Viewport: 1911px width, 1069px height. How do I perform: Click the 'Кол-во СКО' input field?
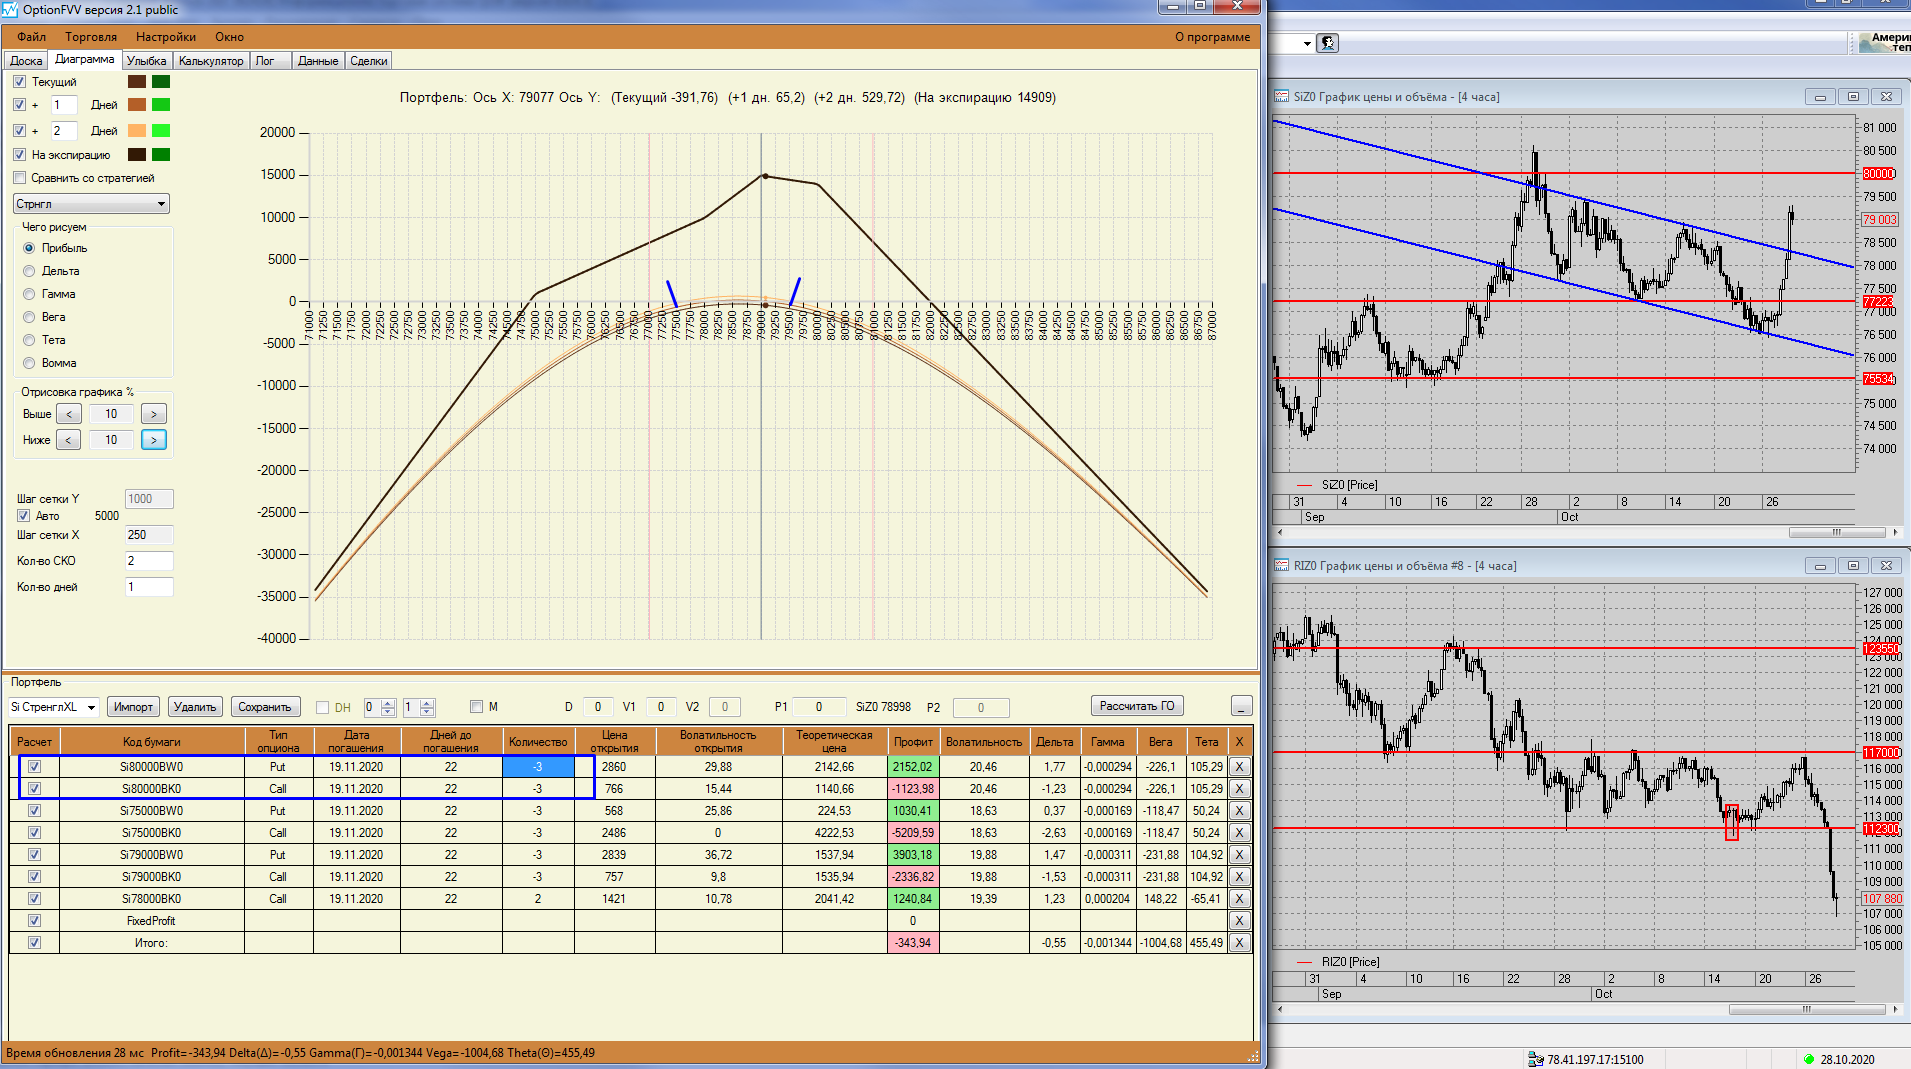[149, 561]
